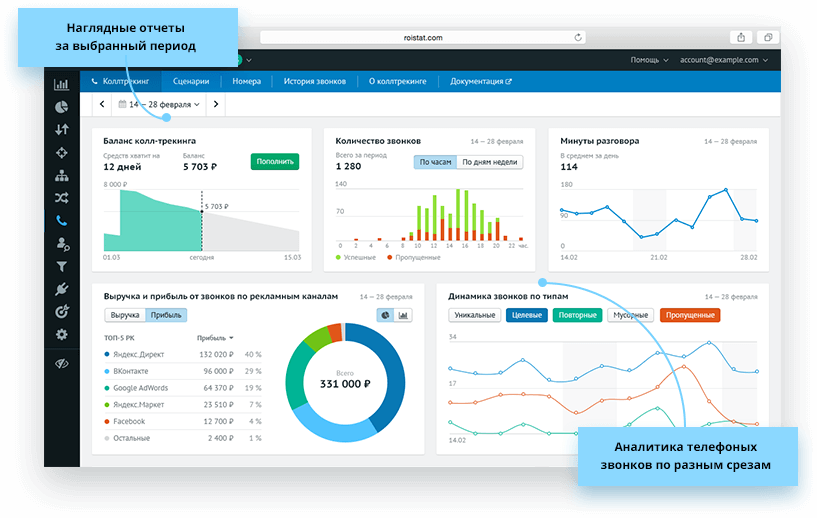
Task: Open the История звонков tab
Action: pos(314,81)
